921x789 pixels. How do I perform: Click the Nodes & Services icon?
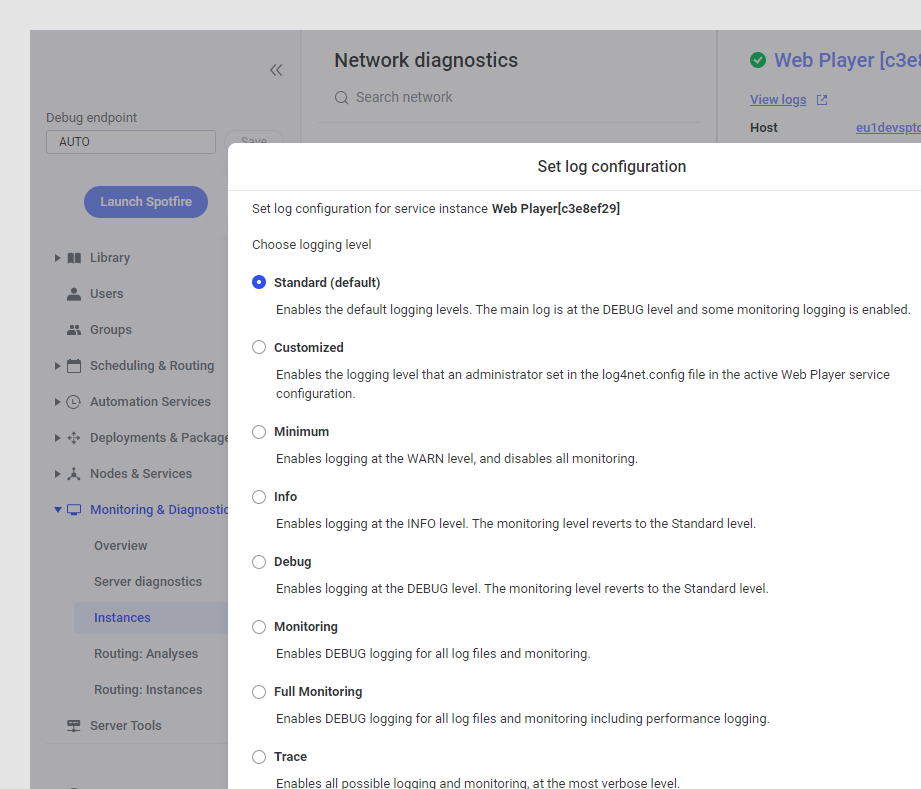(x=74, y=474)
